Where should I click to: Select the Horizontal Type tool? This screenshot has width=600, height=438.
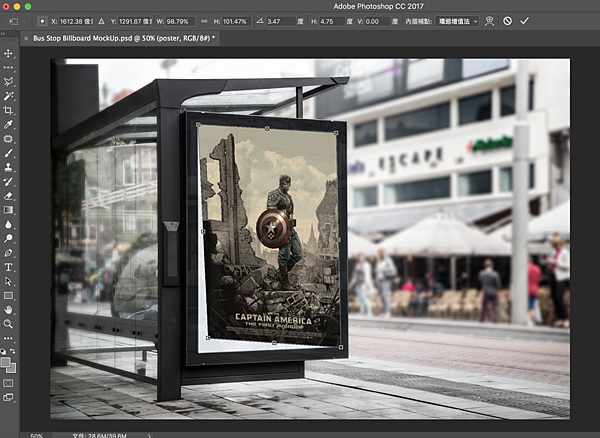[9, 267]
